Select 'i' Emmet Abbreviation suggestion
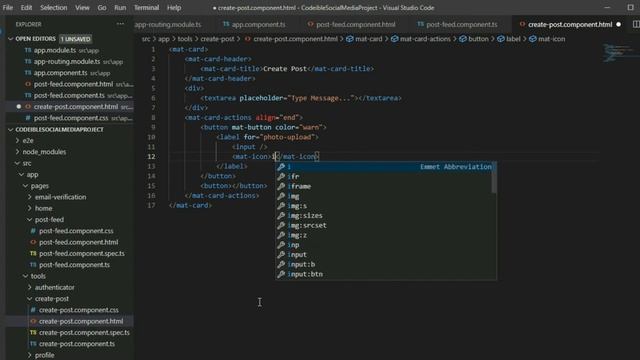The image size is (640, 360). coord(385,167)
